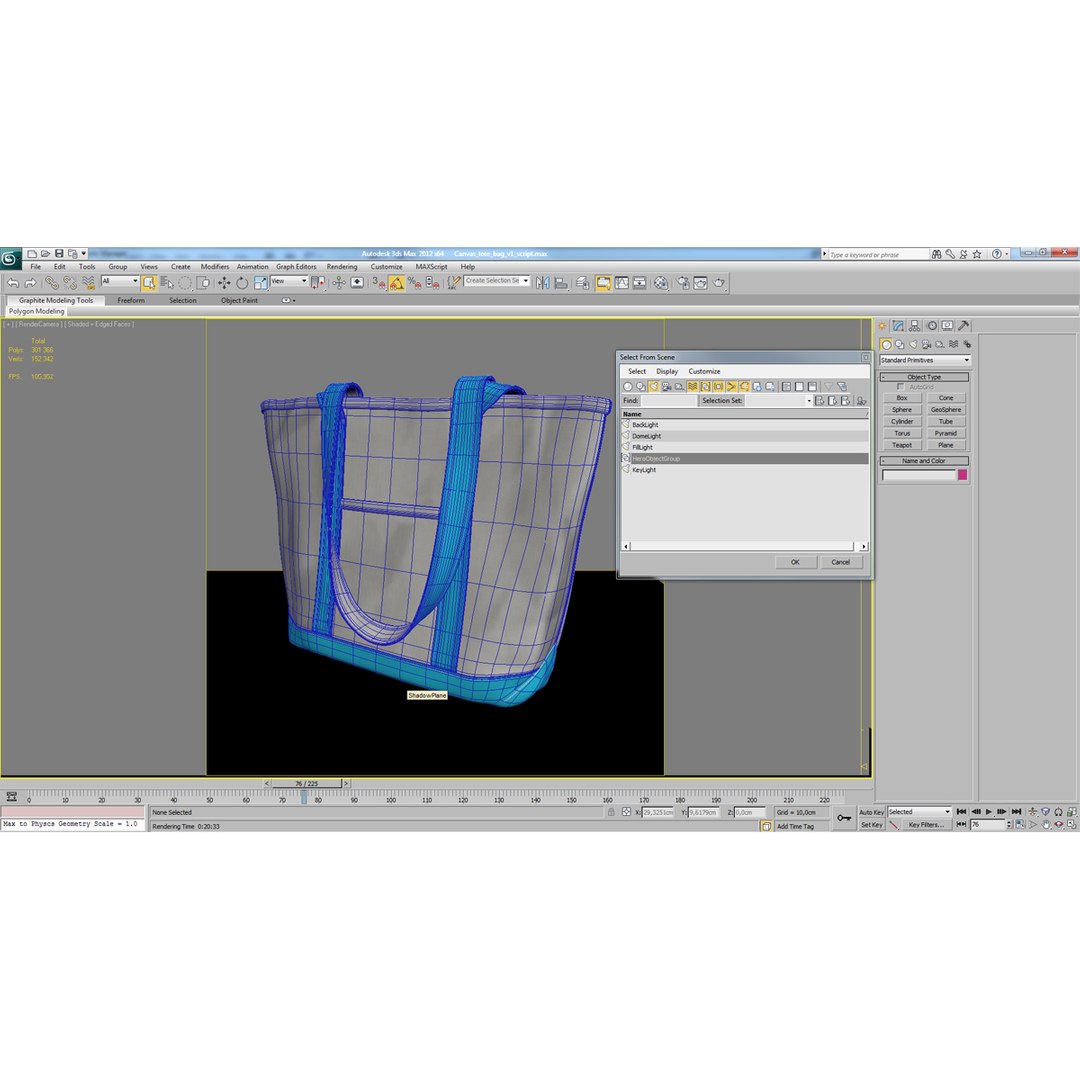Open the MAXScript menu
The image size is (1080, 1080).
431,267
